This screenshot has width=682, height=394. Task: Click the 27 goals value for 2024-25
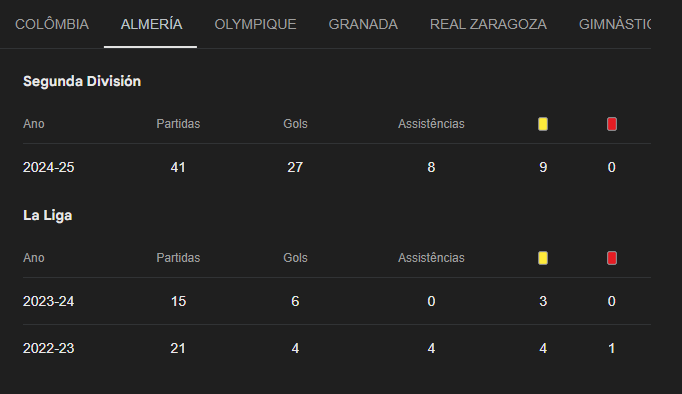tap(295, 167)
